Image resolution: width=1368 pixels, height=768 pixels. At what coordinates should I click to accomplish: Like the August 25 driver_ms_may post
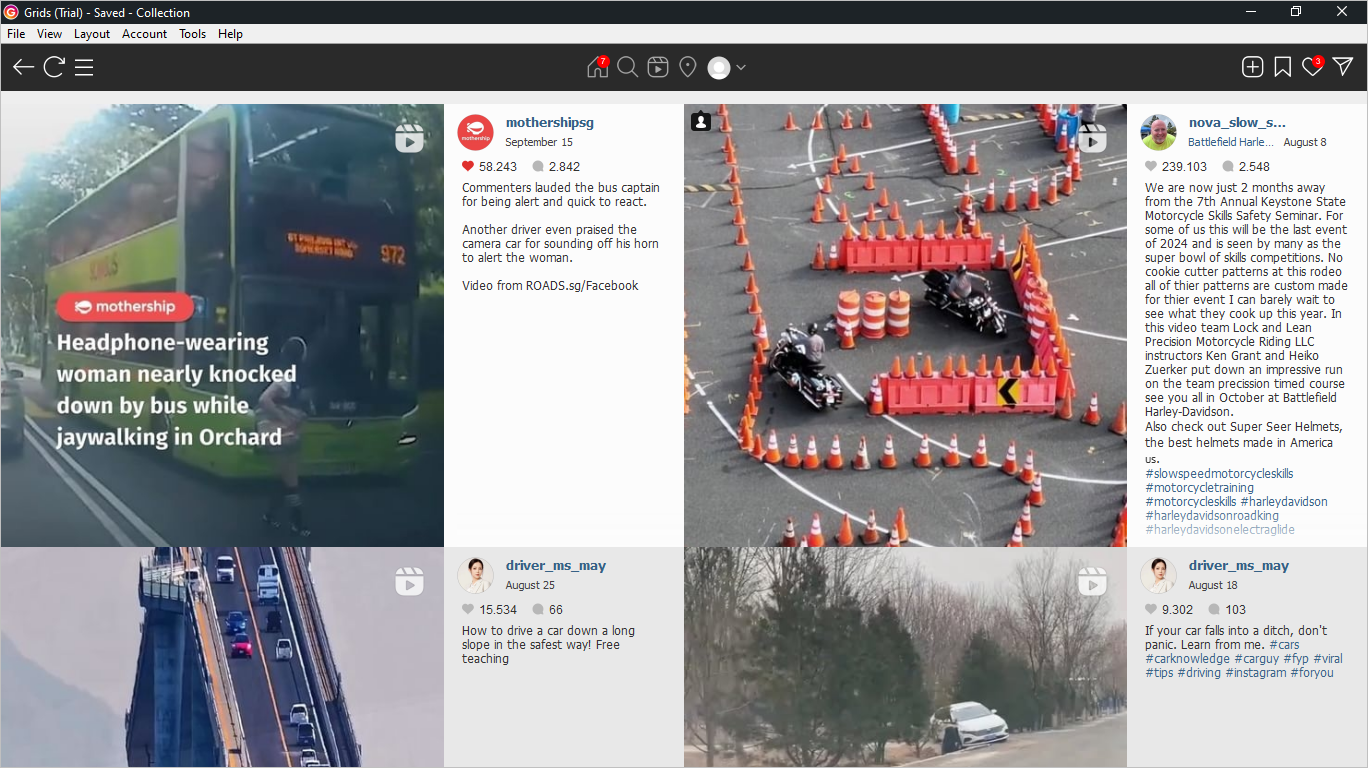468,609
